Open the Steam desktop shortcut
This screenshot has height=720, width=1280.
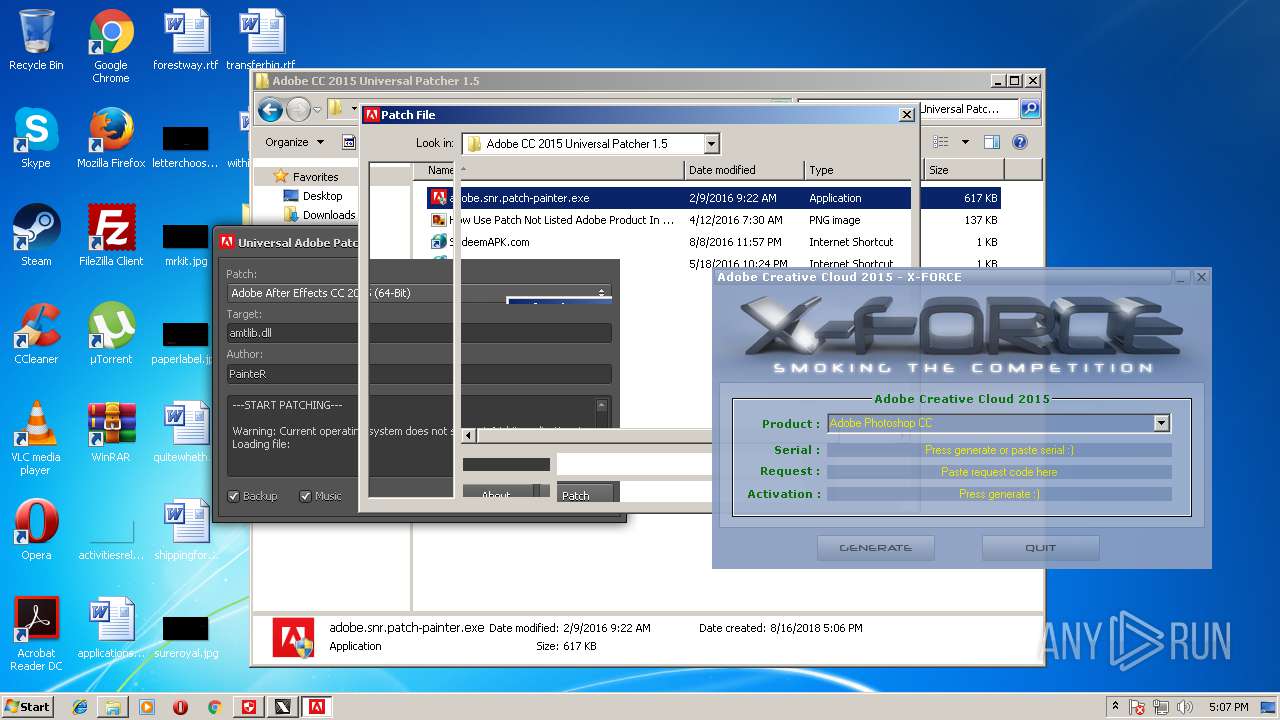(36, 236)
